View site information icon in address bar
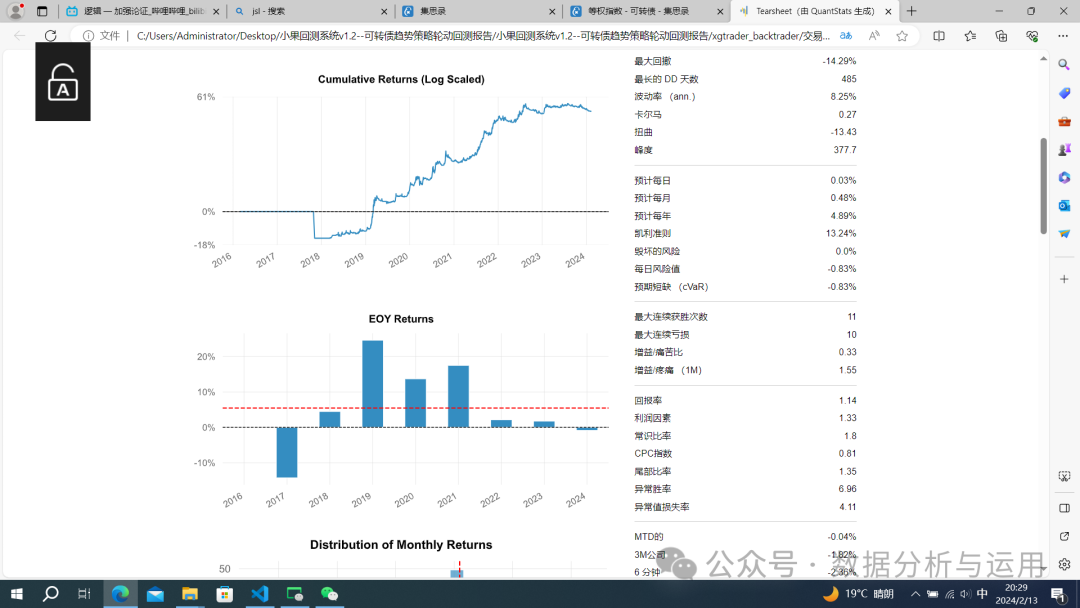The height and width of the screenshot is (608, 1080). pos(88,36)
